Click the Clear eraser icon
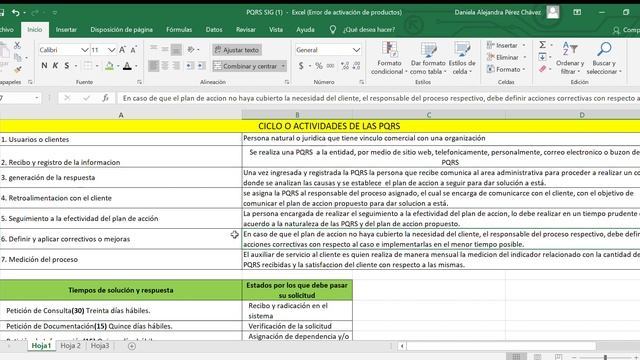 pyautogui.click(x=542, y=69)
